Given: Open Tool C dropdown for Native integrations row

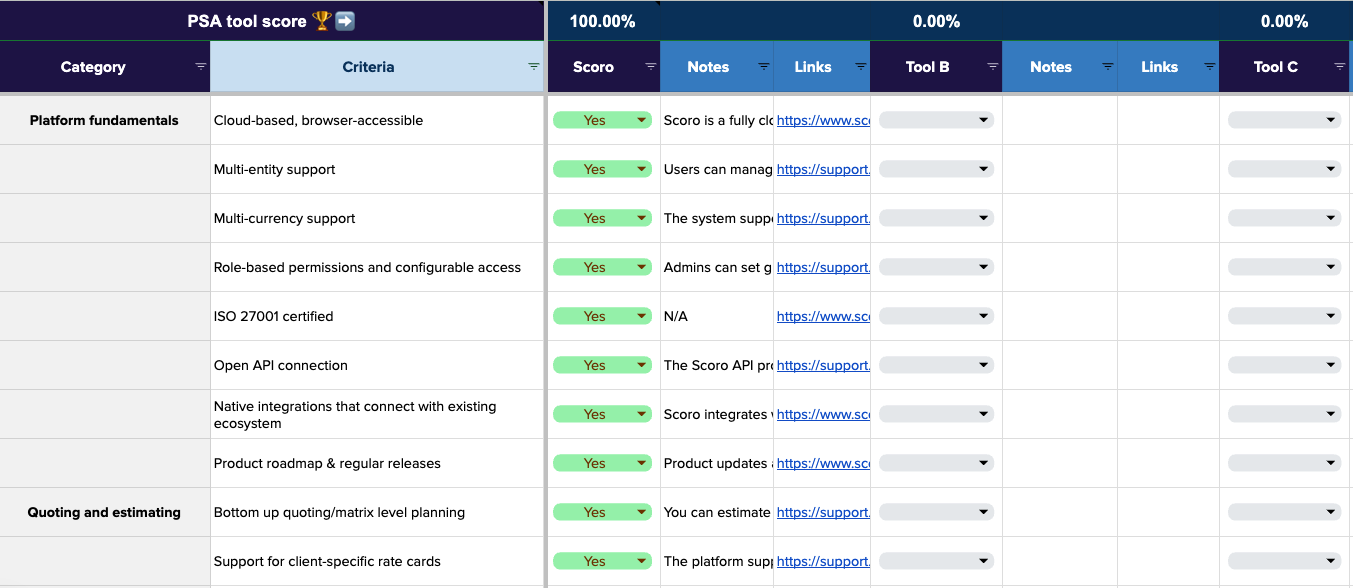Looking at the screenshot, I should click(x=1284, y=414).
